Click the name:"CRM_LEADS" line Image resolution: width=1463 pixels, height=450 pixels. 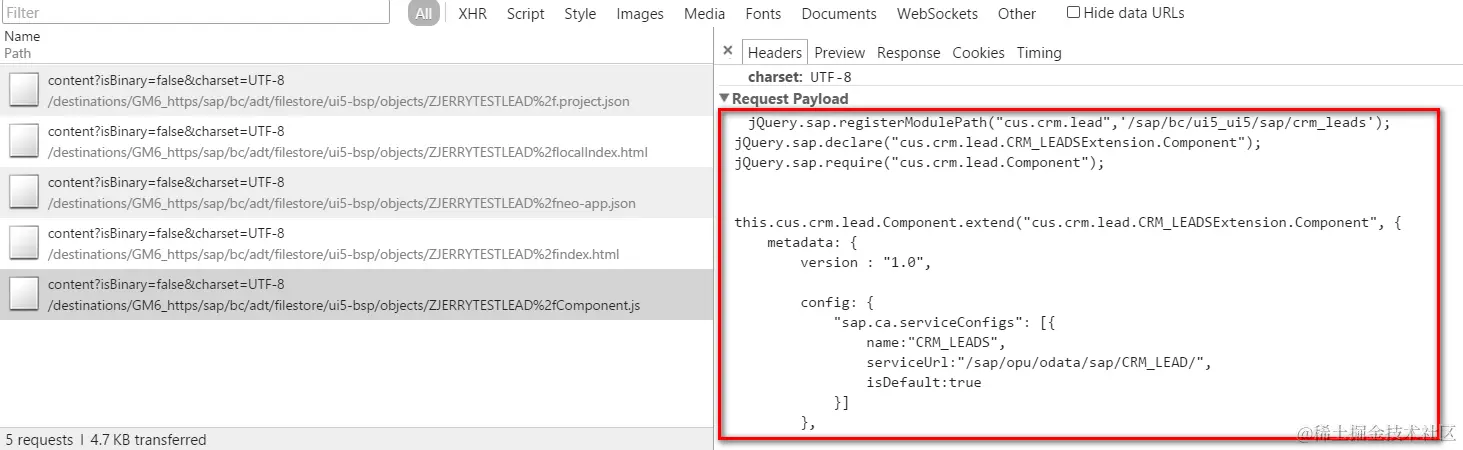[x=936, y=342]
